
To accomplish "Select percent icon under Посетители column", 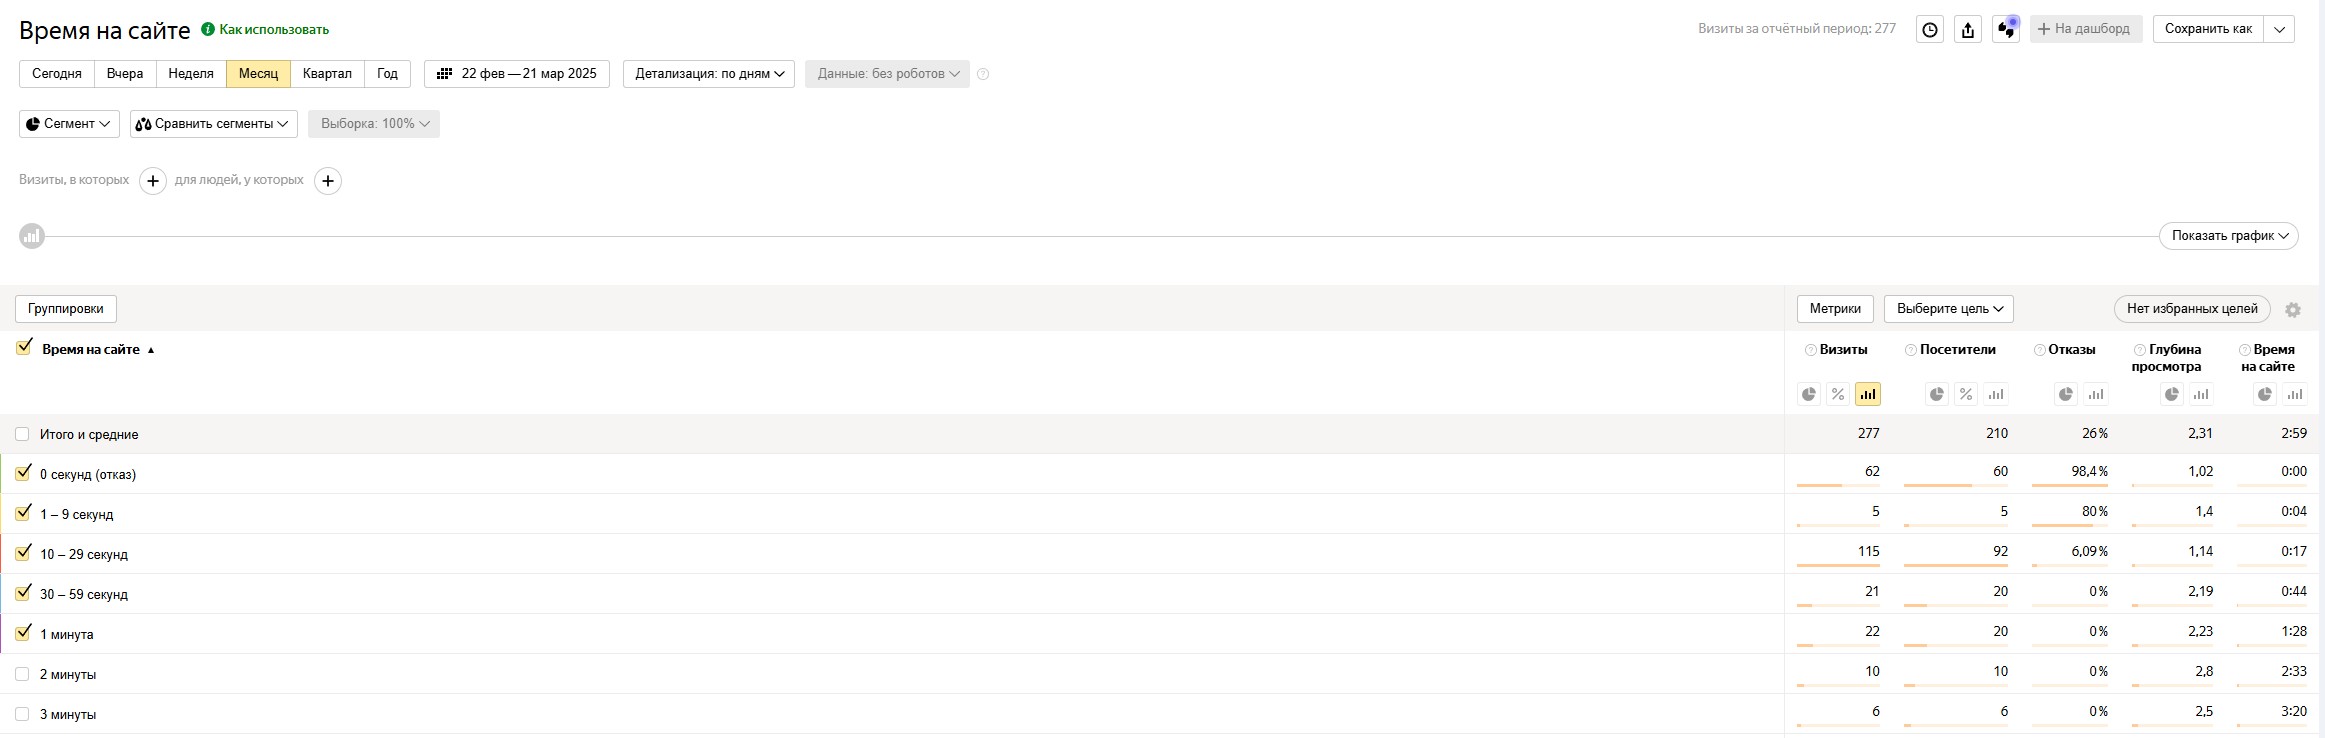I will pos(1966,394).
